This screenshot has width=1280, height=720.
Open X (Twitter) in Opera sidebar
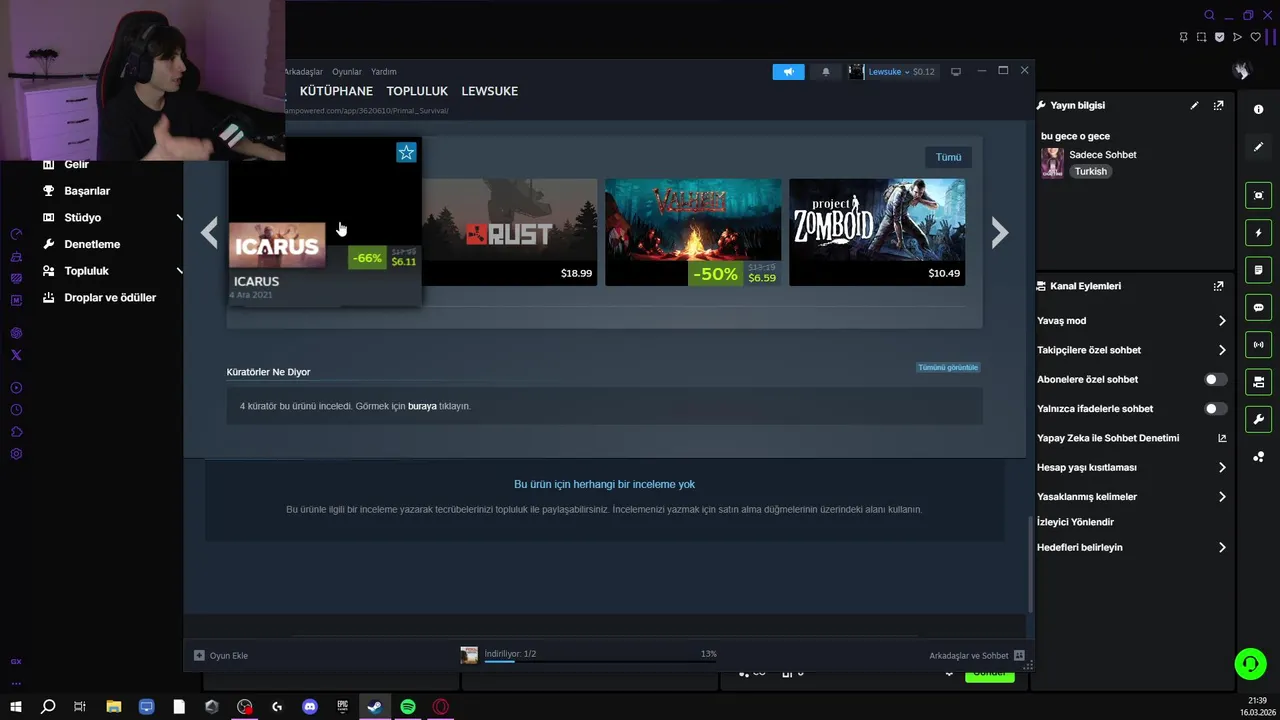pyautogui.click(x=16, y=355)
